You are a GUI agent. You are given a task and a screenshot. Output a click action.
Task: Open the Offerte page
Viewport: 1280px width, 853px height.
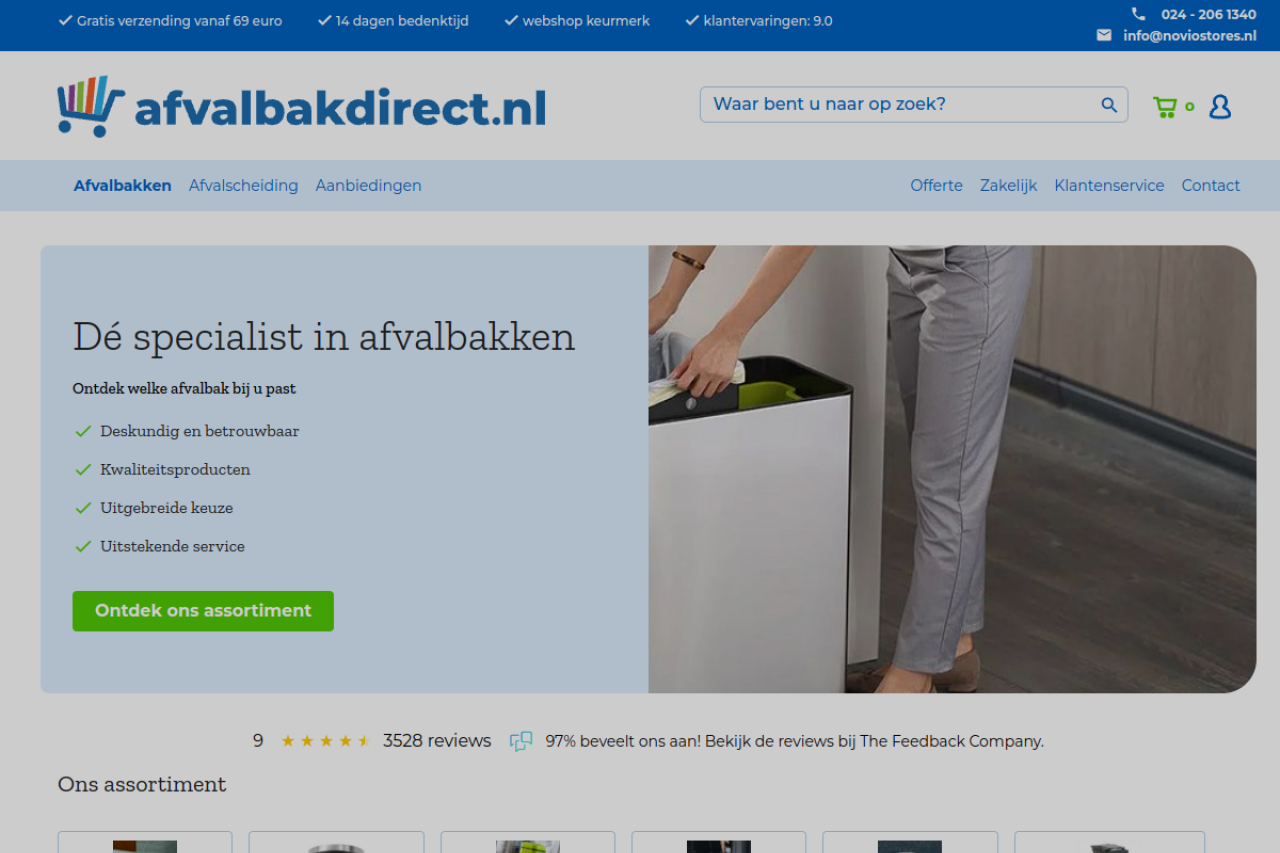tap(936, 185)
